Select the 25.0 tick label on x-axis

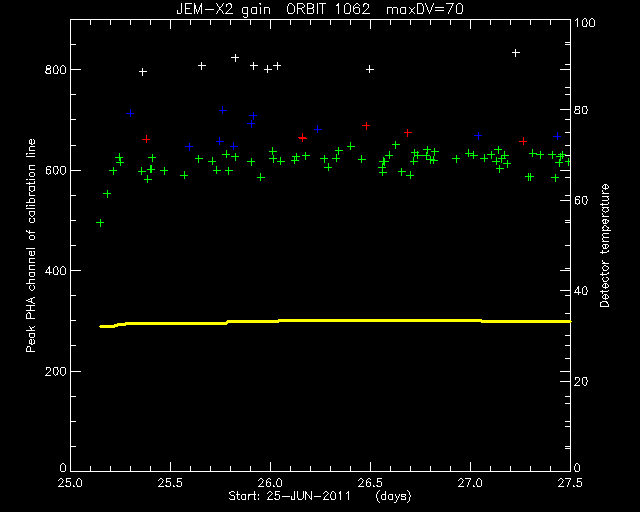click(x=70, y=483)
